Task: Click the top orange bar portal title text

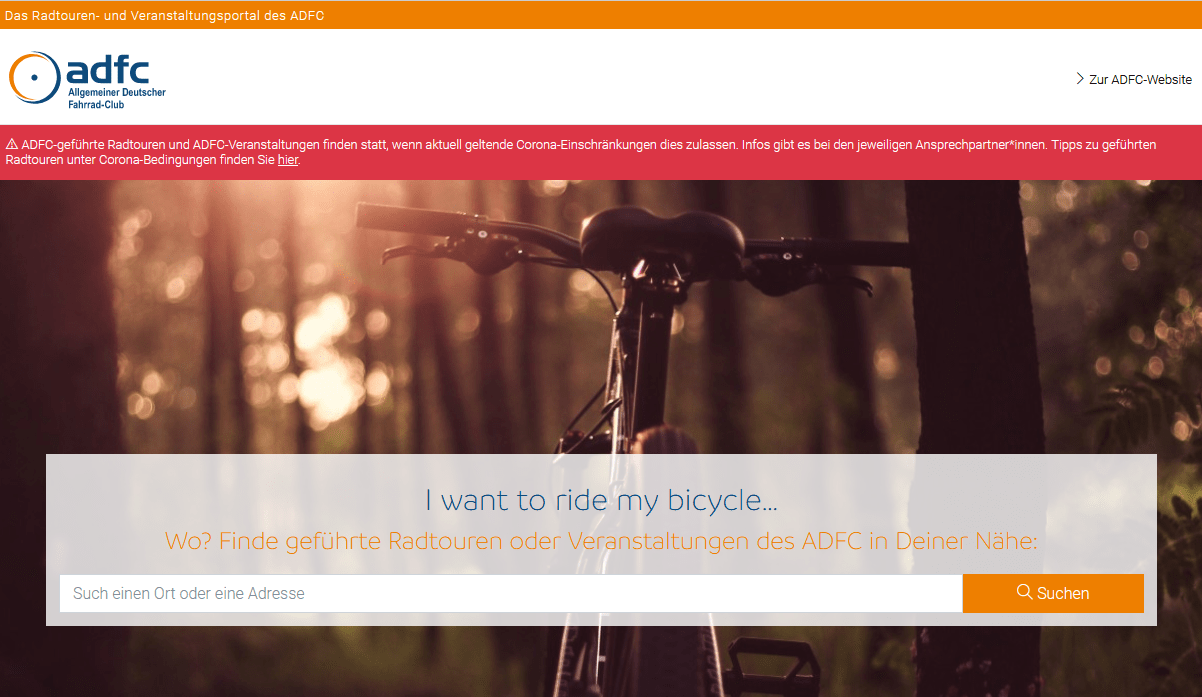Action: pos(165,16)
